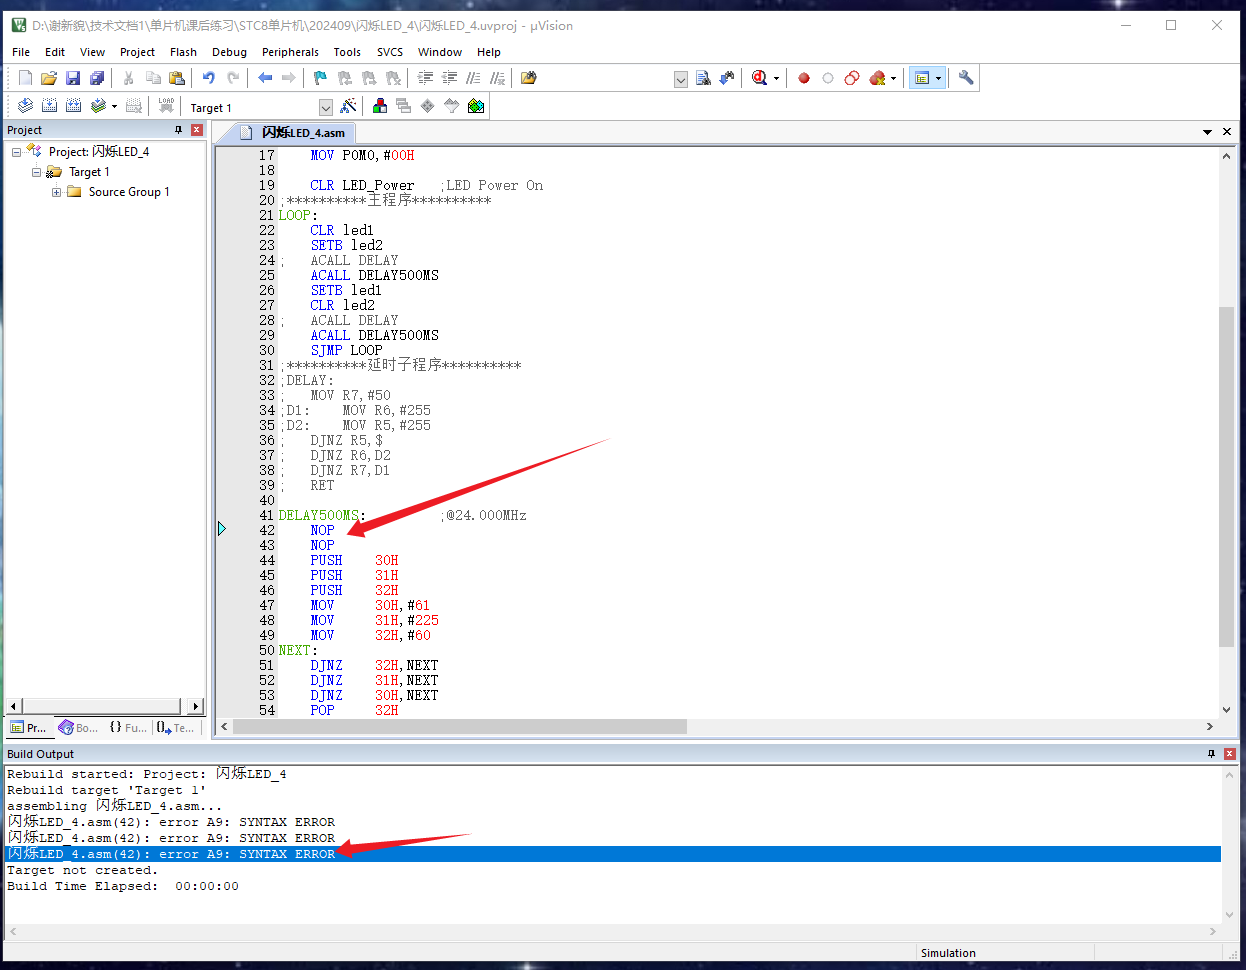Comment the selection using the toolbar icon
This screenshot has width=1246, height=970.
473,78
